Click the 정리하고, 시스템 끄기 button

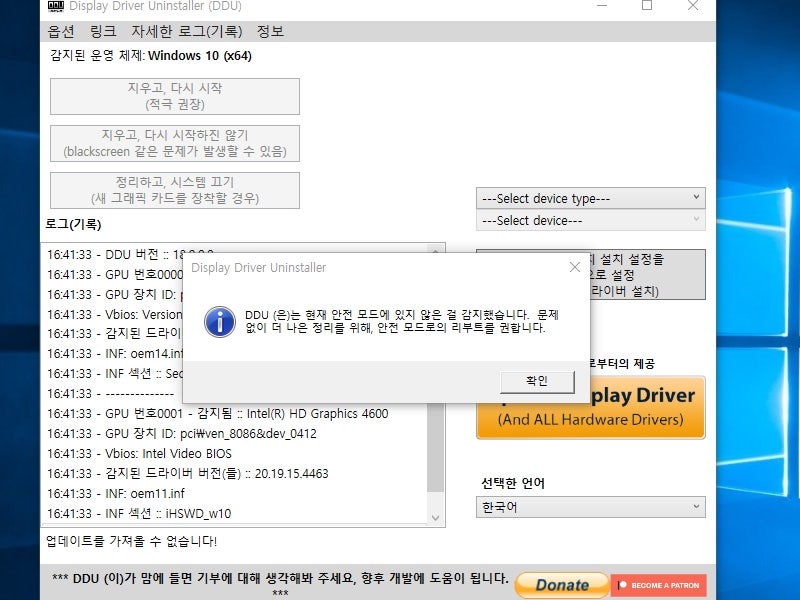[174, 190]
